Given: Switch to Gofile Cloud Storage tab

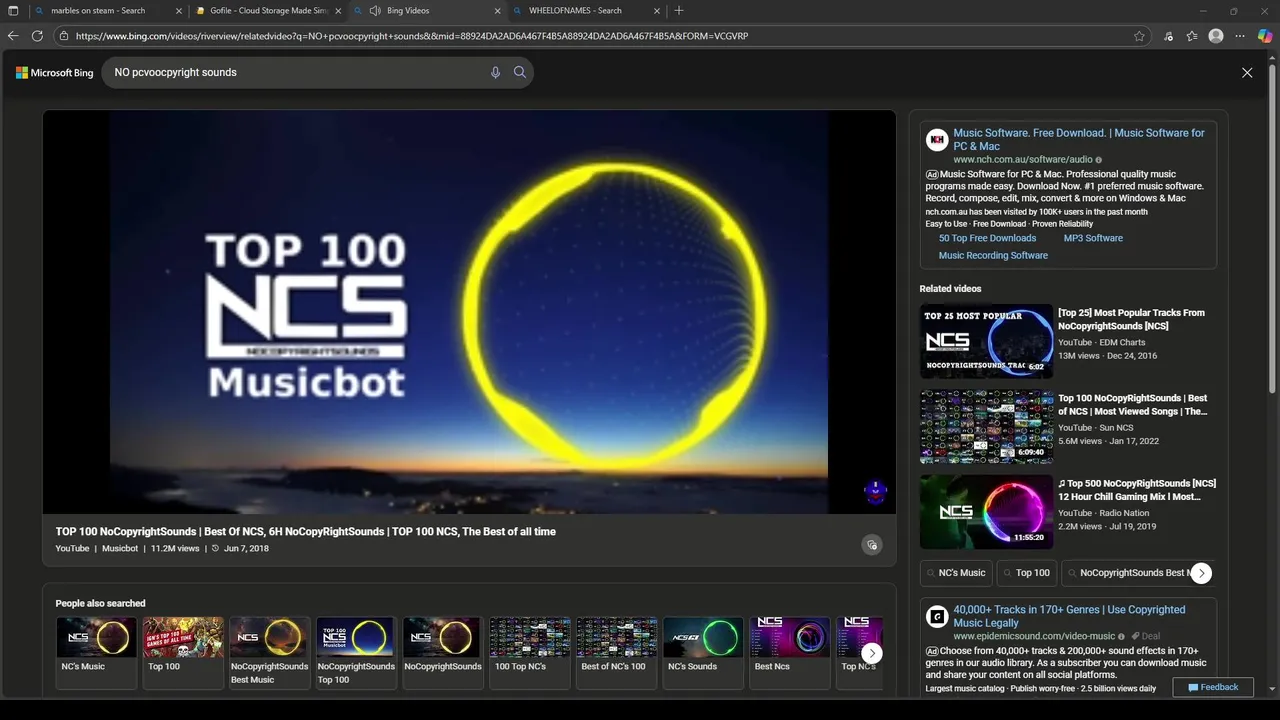Looking at the screenshot, I should pos(270,11).
